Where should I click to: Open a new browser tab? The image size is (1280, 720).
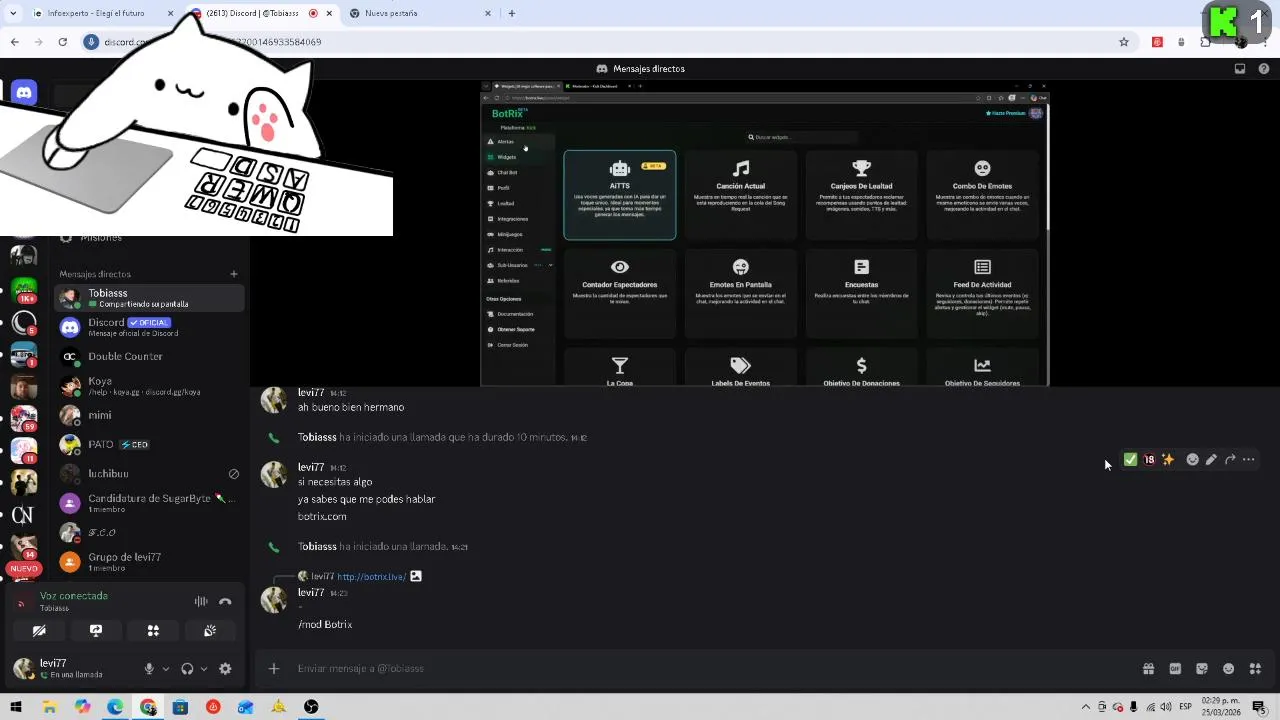pos(512,13)
